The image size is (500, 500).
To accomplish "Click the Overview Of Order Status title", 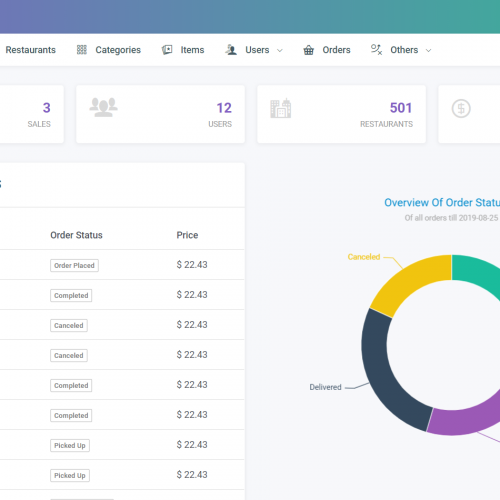I will tap(442, 203).
